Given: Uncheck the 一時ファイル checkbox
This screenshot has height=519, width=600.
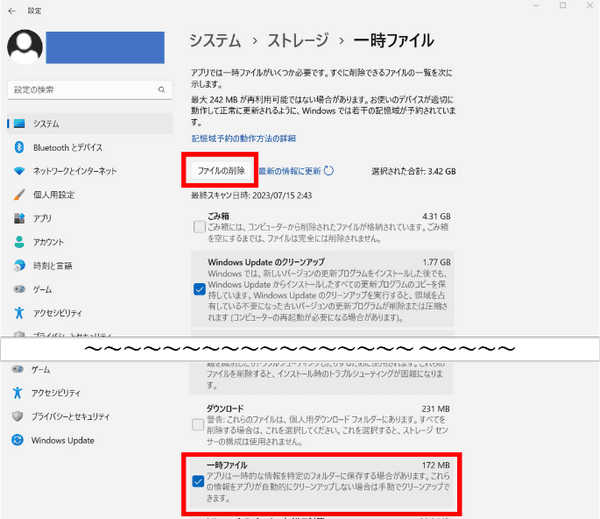Looking at the screenshot, I should pos(198,481).
